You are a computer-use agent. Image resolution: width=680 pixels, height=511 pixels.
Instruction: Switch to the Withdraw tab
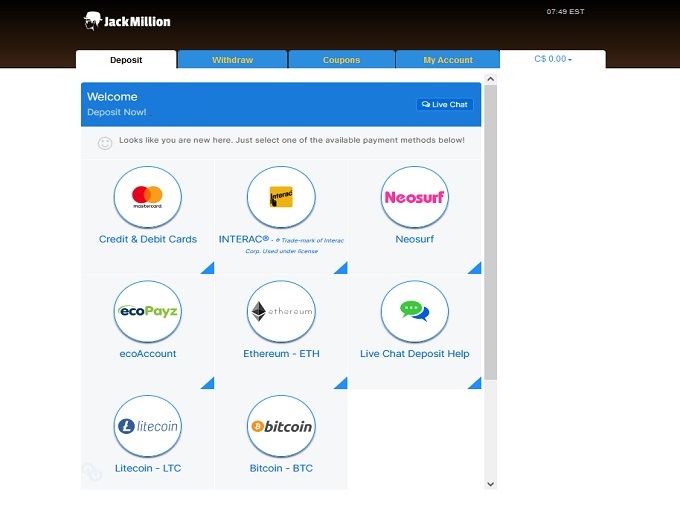[232, 60]
